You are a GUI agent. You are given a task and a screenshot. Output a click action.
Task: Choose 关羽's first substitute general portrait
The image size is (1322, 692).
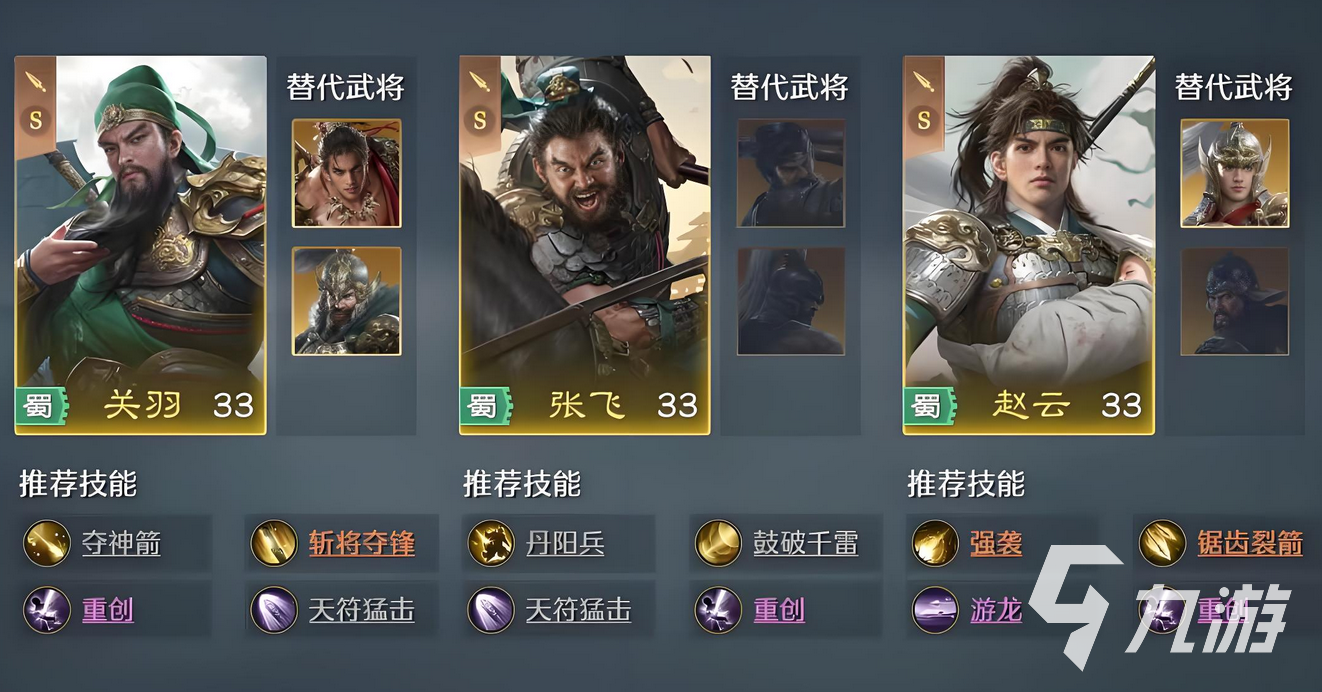(x=347, y=173)
